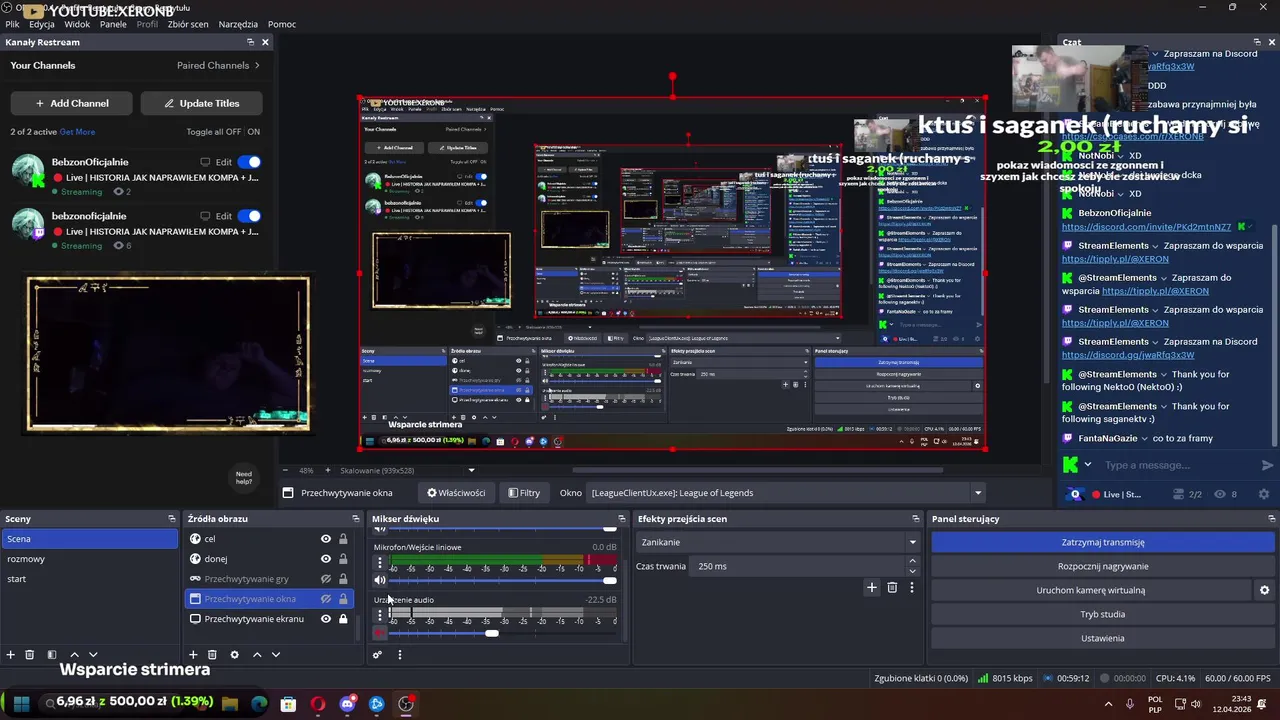
Task: Add a new source in Źródła obrazu
Action: 193,655
